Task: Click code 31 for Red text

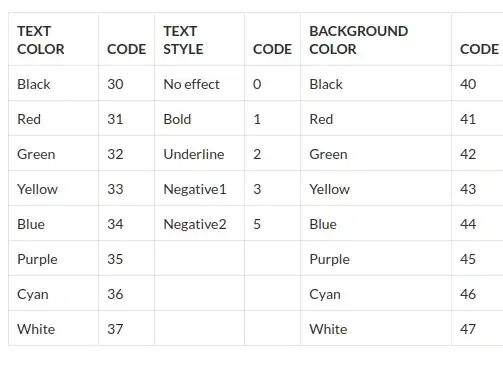Action: pos(127,118)
